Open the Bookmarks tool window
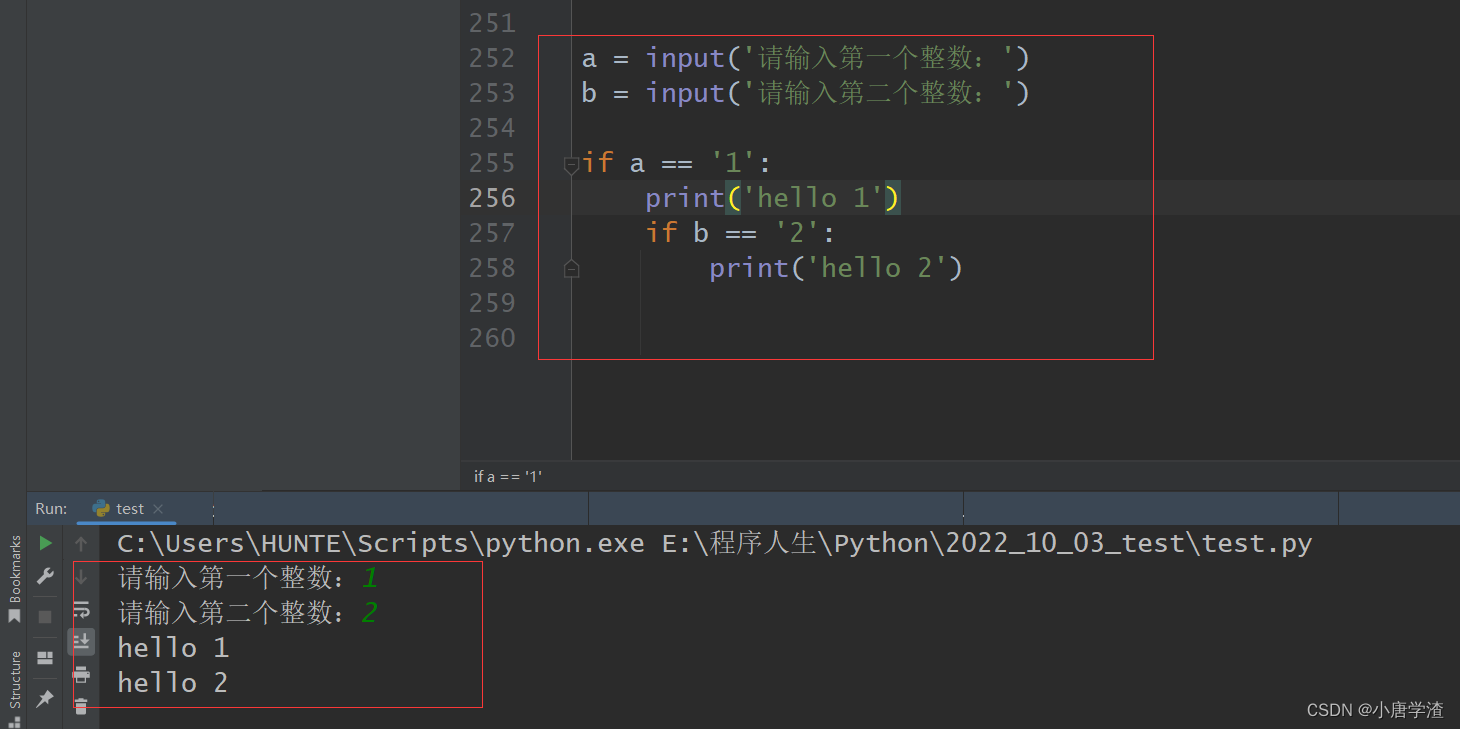 click(x=15, y=580)
